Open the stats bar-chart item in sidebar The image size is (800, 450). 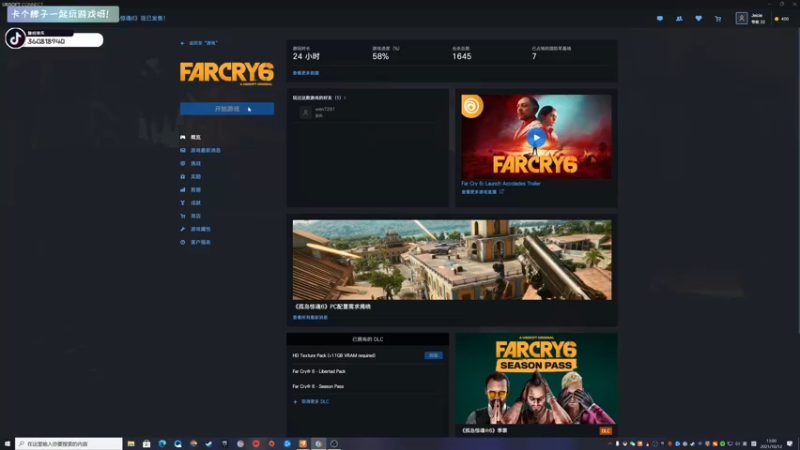(190, 190)
